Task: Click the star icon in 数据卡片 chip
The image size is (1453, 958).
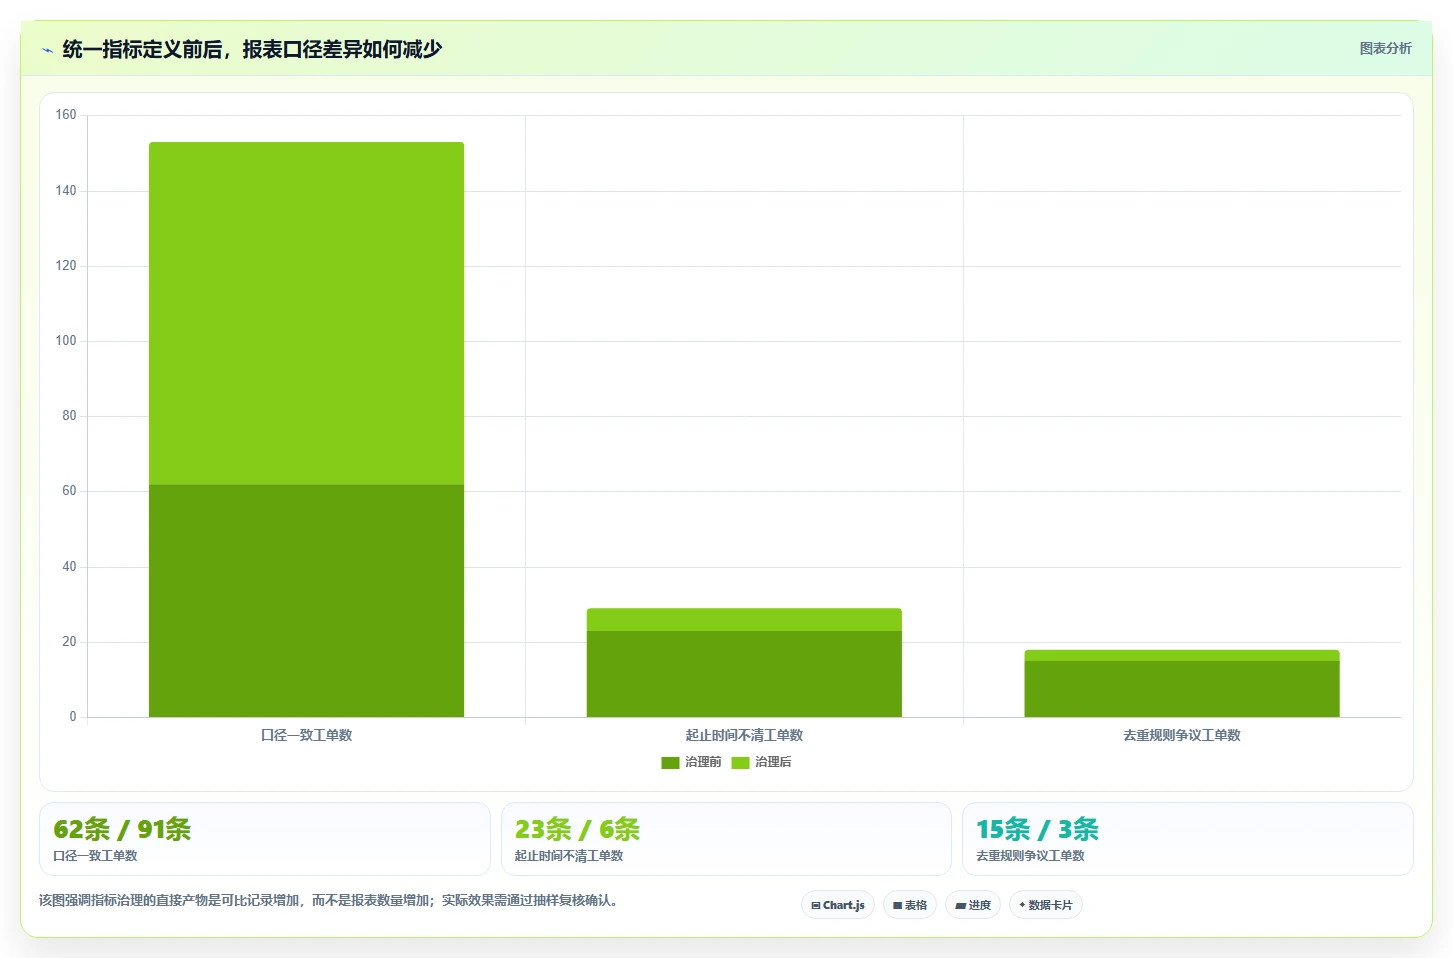Action: pyautogui.click(x=1022, y=905)
